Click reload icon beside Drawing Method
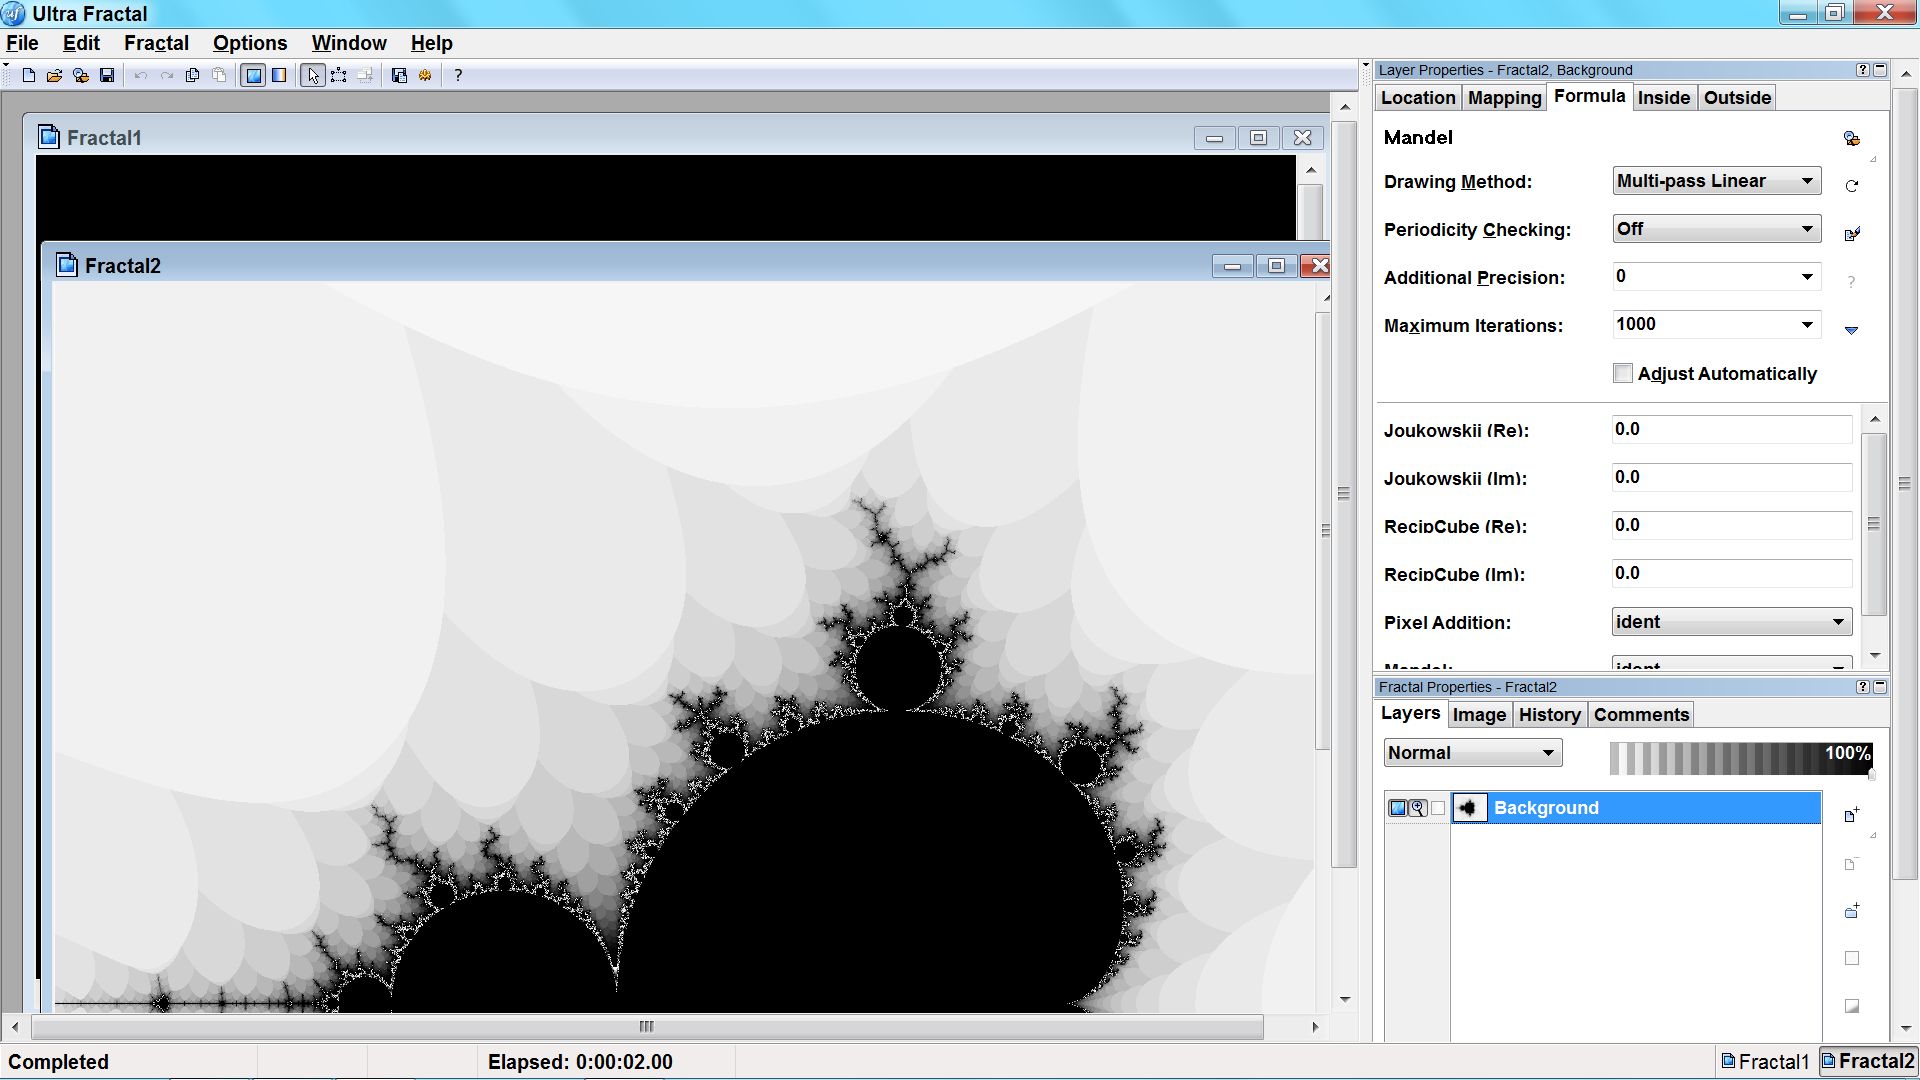 [x=1852, y=186]
